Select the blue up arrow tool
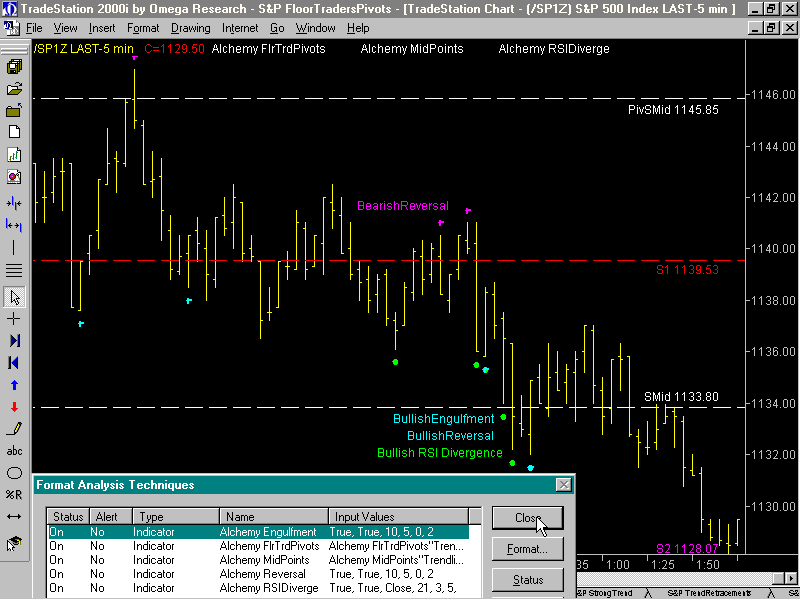The width and height of the screenshot is (800, 600). (x=14, y=385)
